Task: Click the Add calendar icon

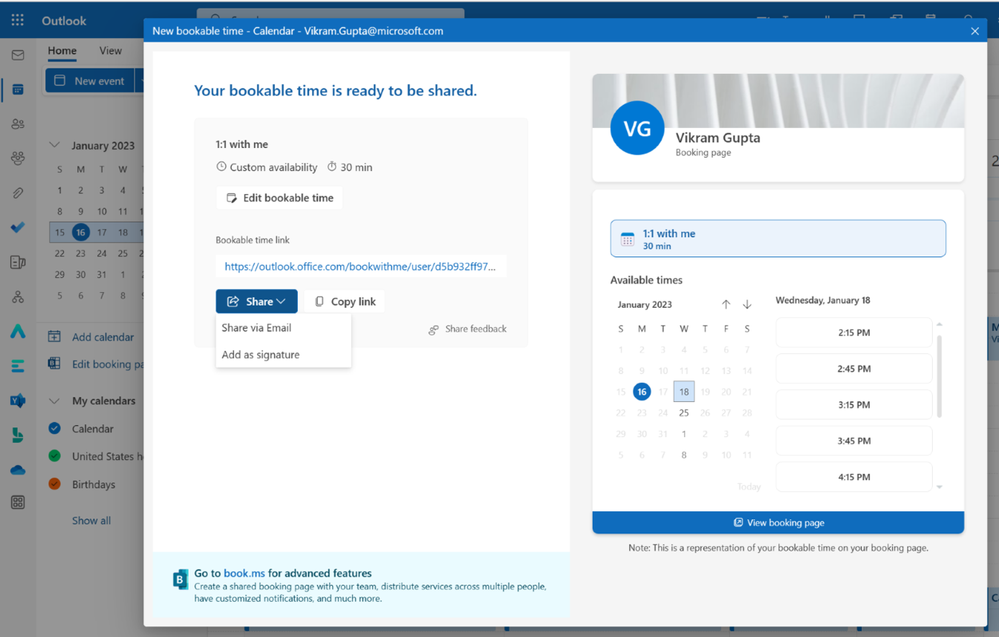Action: point(55,336)
